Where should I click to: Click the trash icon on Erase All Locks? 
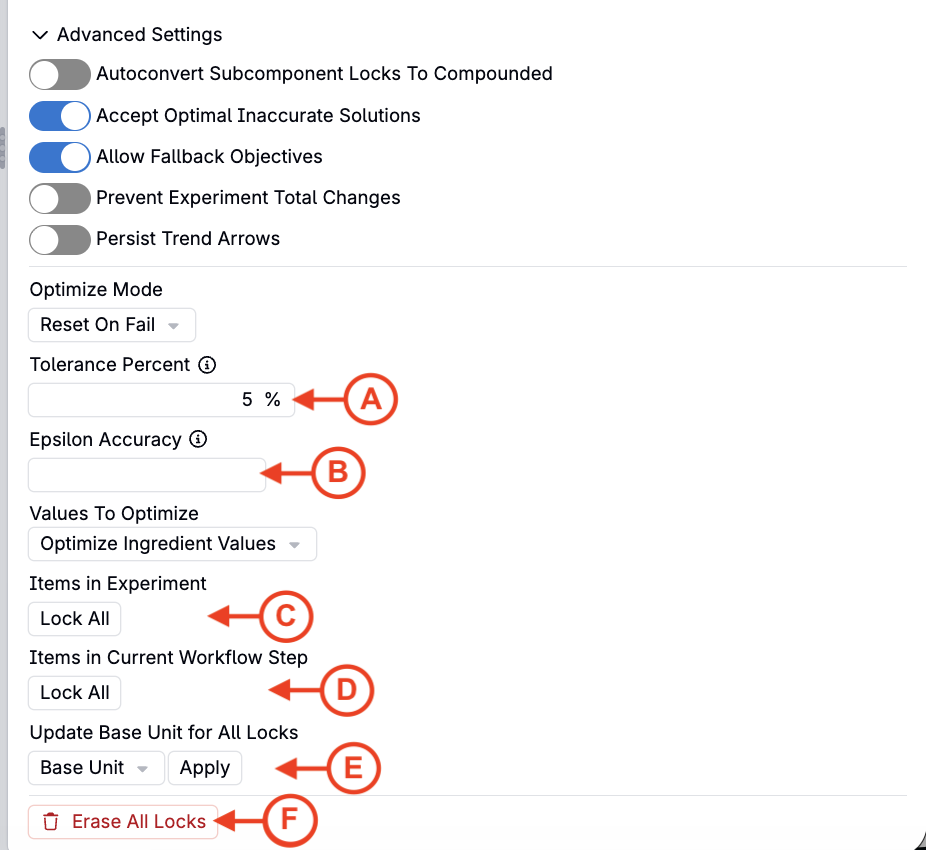click(51, 822)
